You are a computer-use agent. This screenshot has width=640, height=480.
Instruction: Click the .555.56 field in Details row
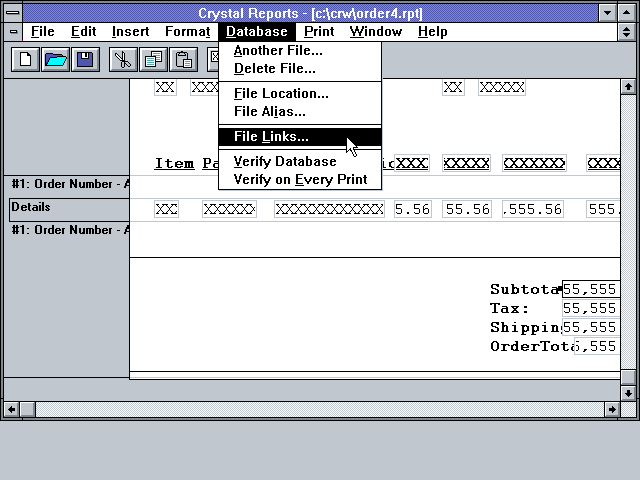533,209
